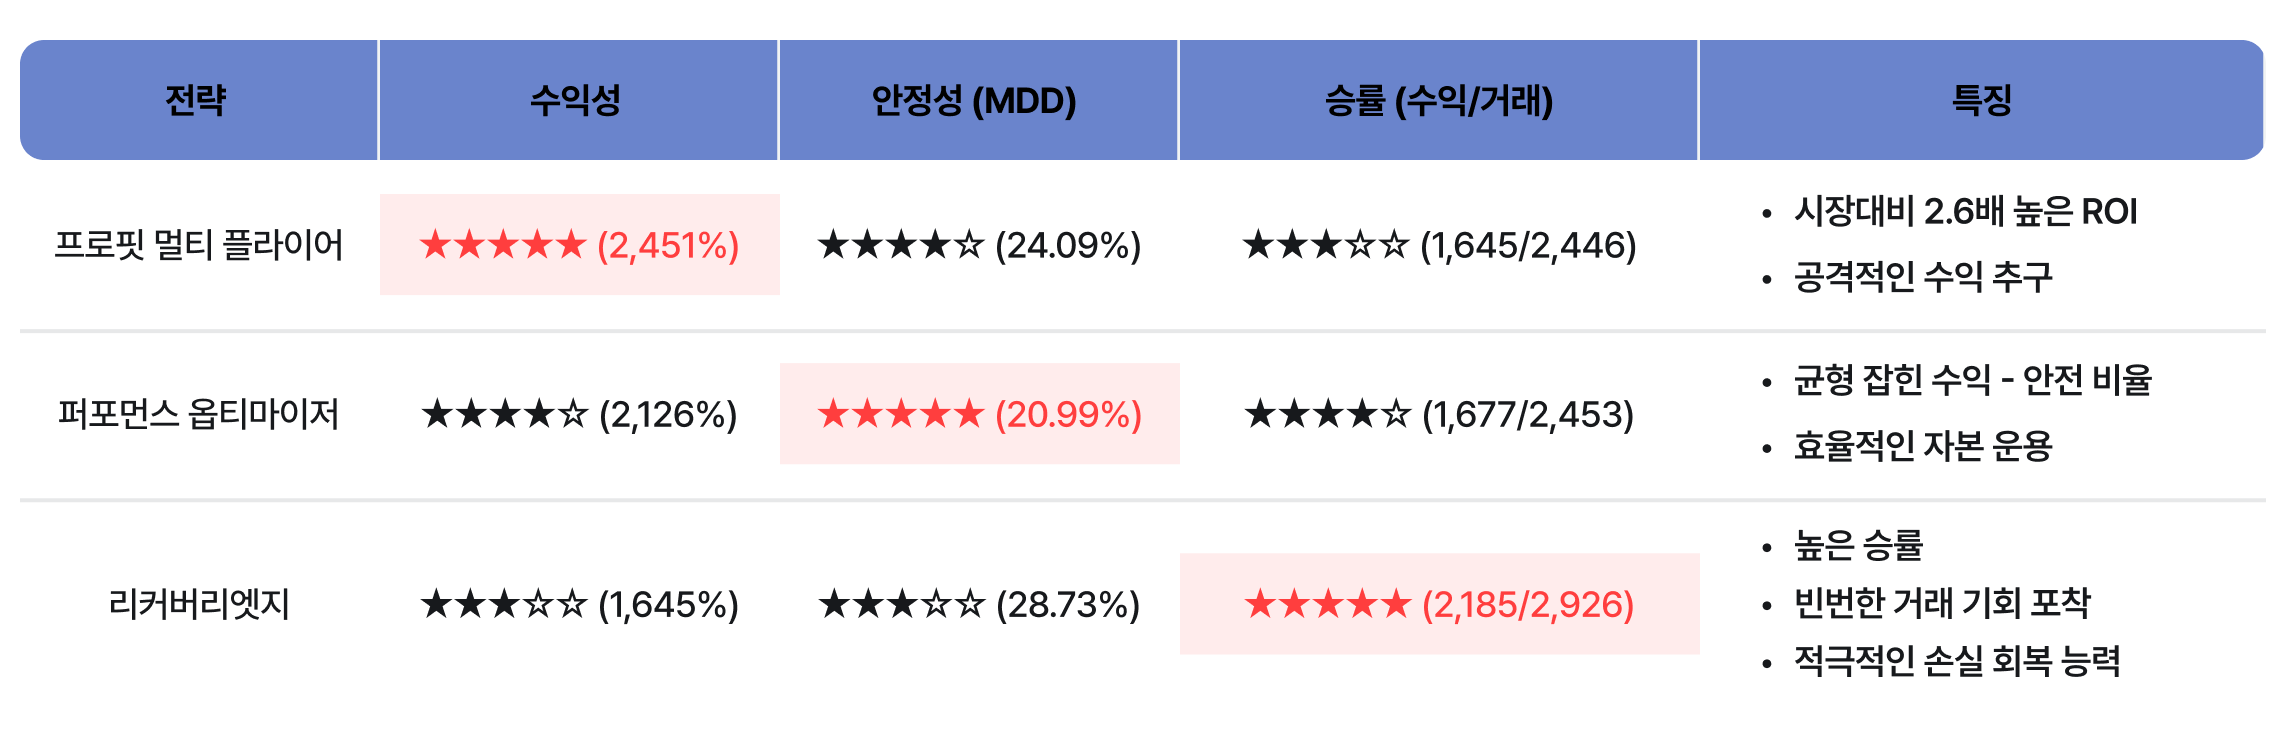
Task: Select the 수익성 column header
Action: [x=576, y=100]
